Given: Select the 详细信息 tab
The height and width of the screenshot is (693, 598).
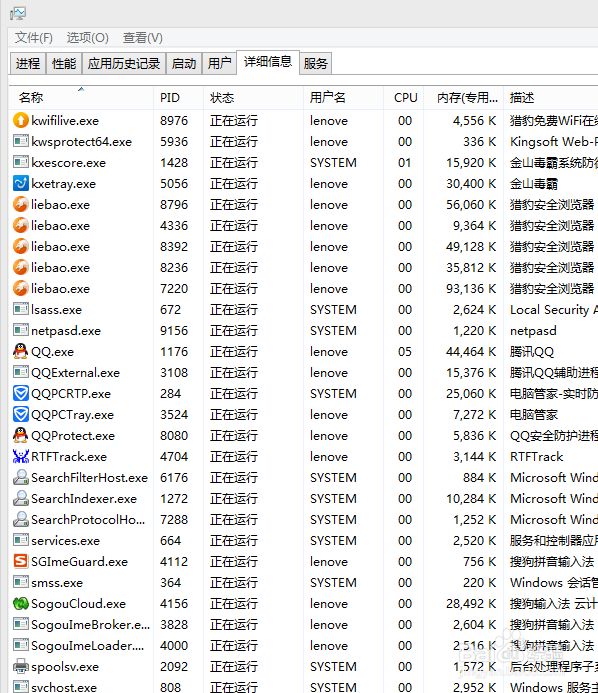Looking at the screenshot, I should [x=268, y=62].
